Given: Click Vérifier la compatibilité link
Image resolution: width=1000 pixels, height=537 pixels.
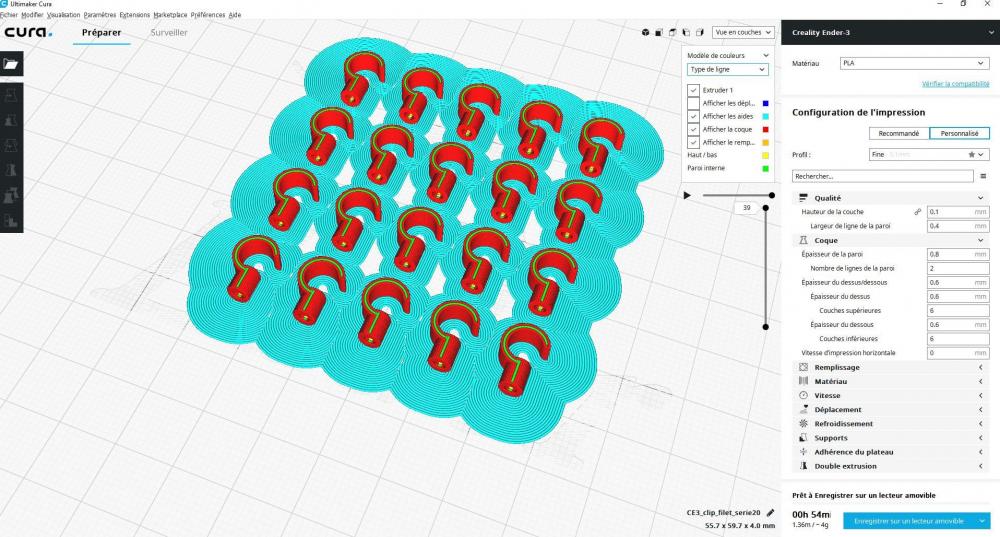Looking at the screenshot, I should coord(955,84).
